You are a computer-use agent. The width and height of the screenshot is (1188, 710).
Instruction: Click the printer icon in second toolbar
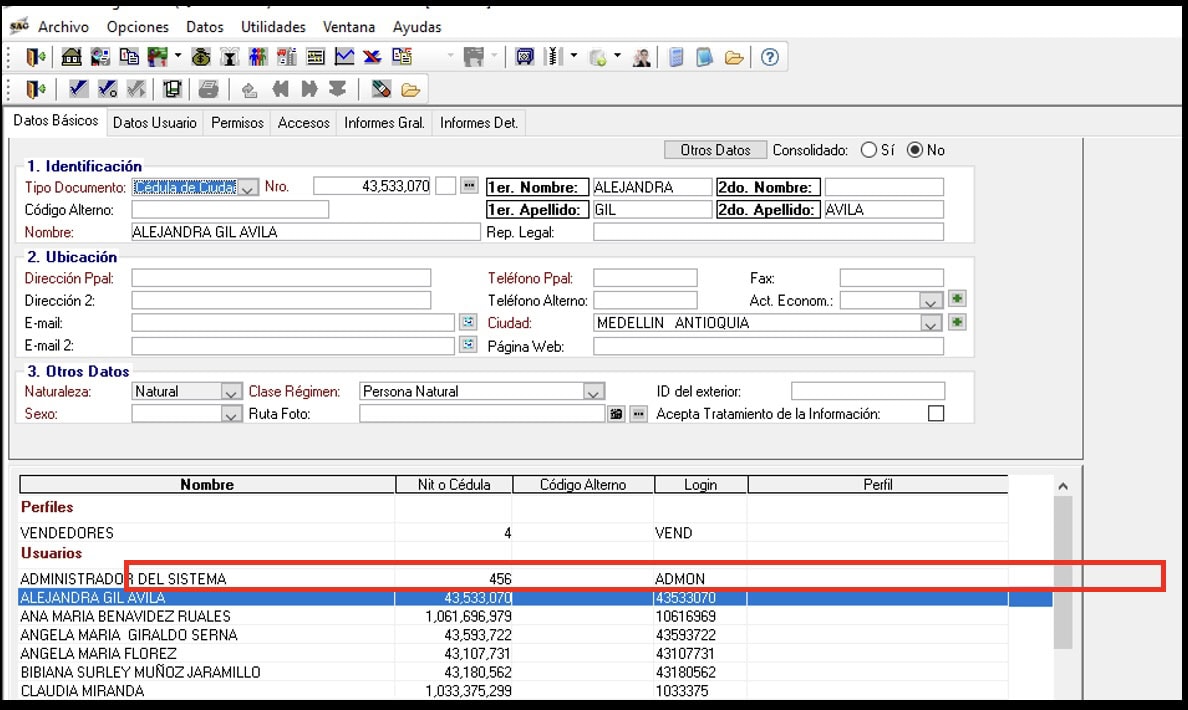pyautogui.click(x=208, y=89)
